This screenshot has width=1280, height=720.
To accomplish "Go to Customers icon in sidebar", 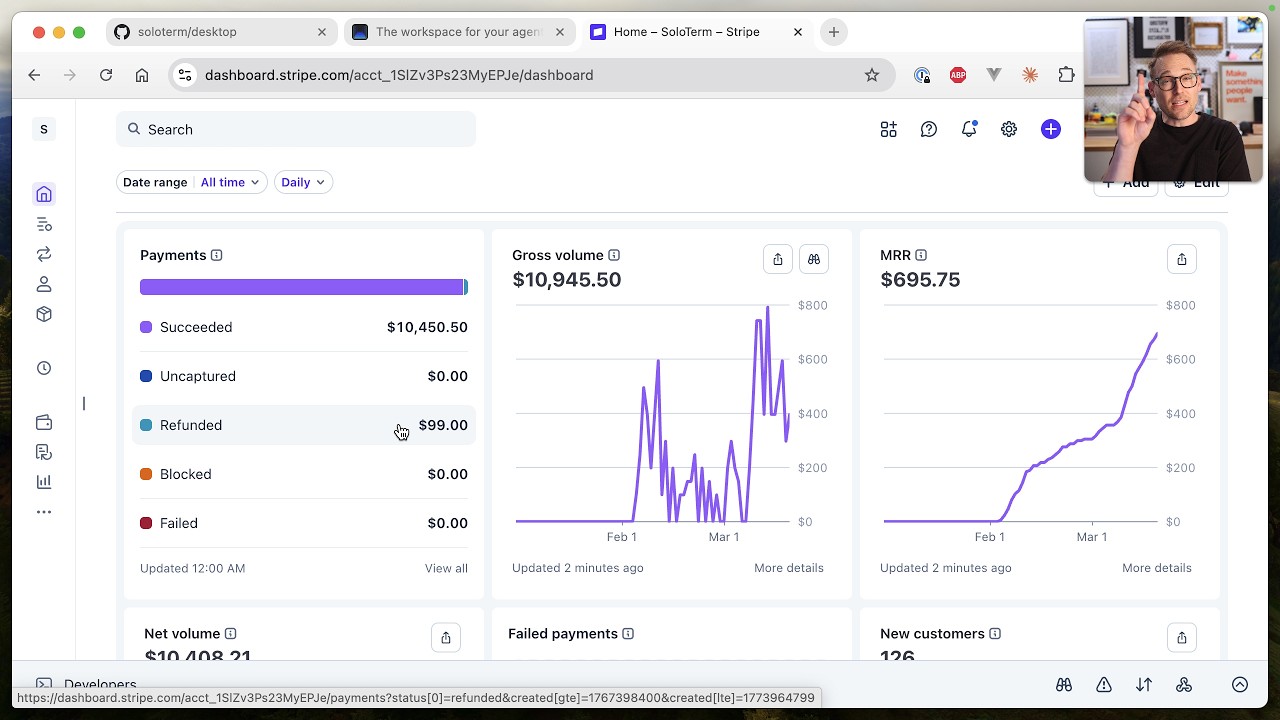I will pos(44,284).
